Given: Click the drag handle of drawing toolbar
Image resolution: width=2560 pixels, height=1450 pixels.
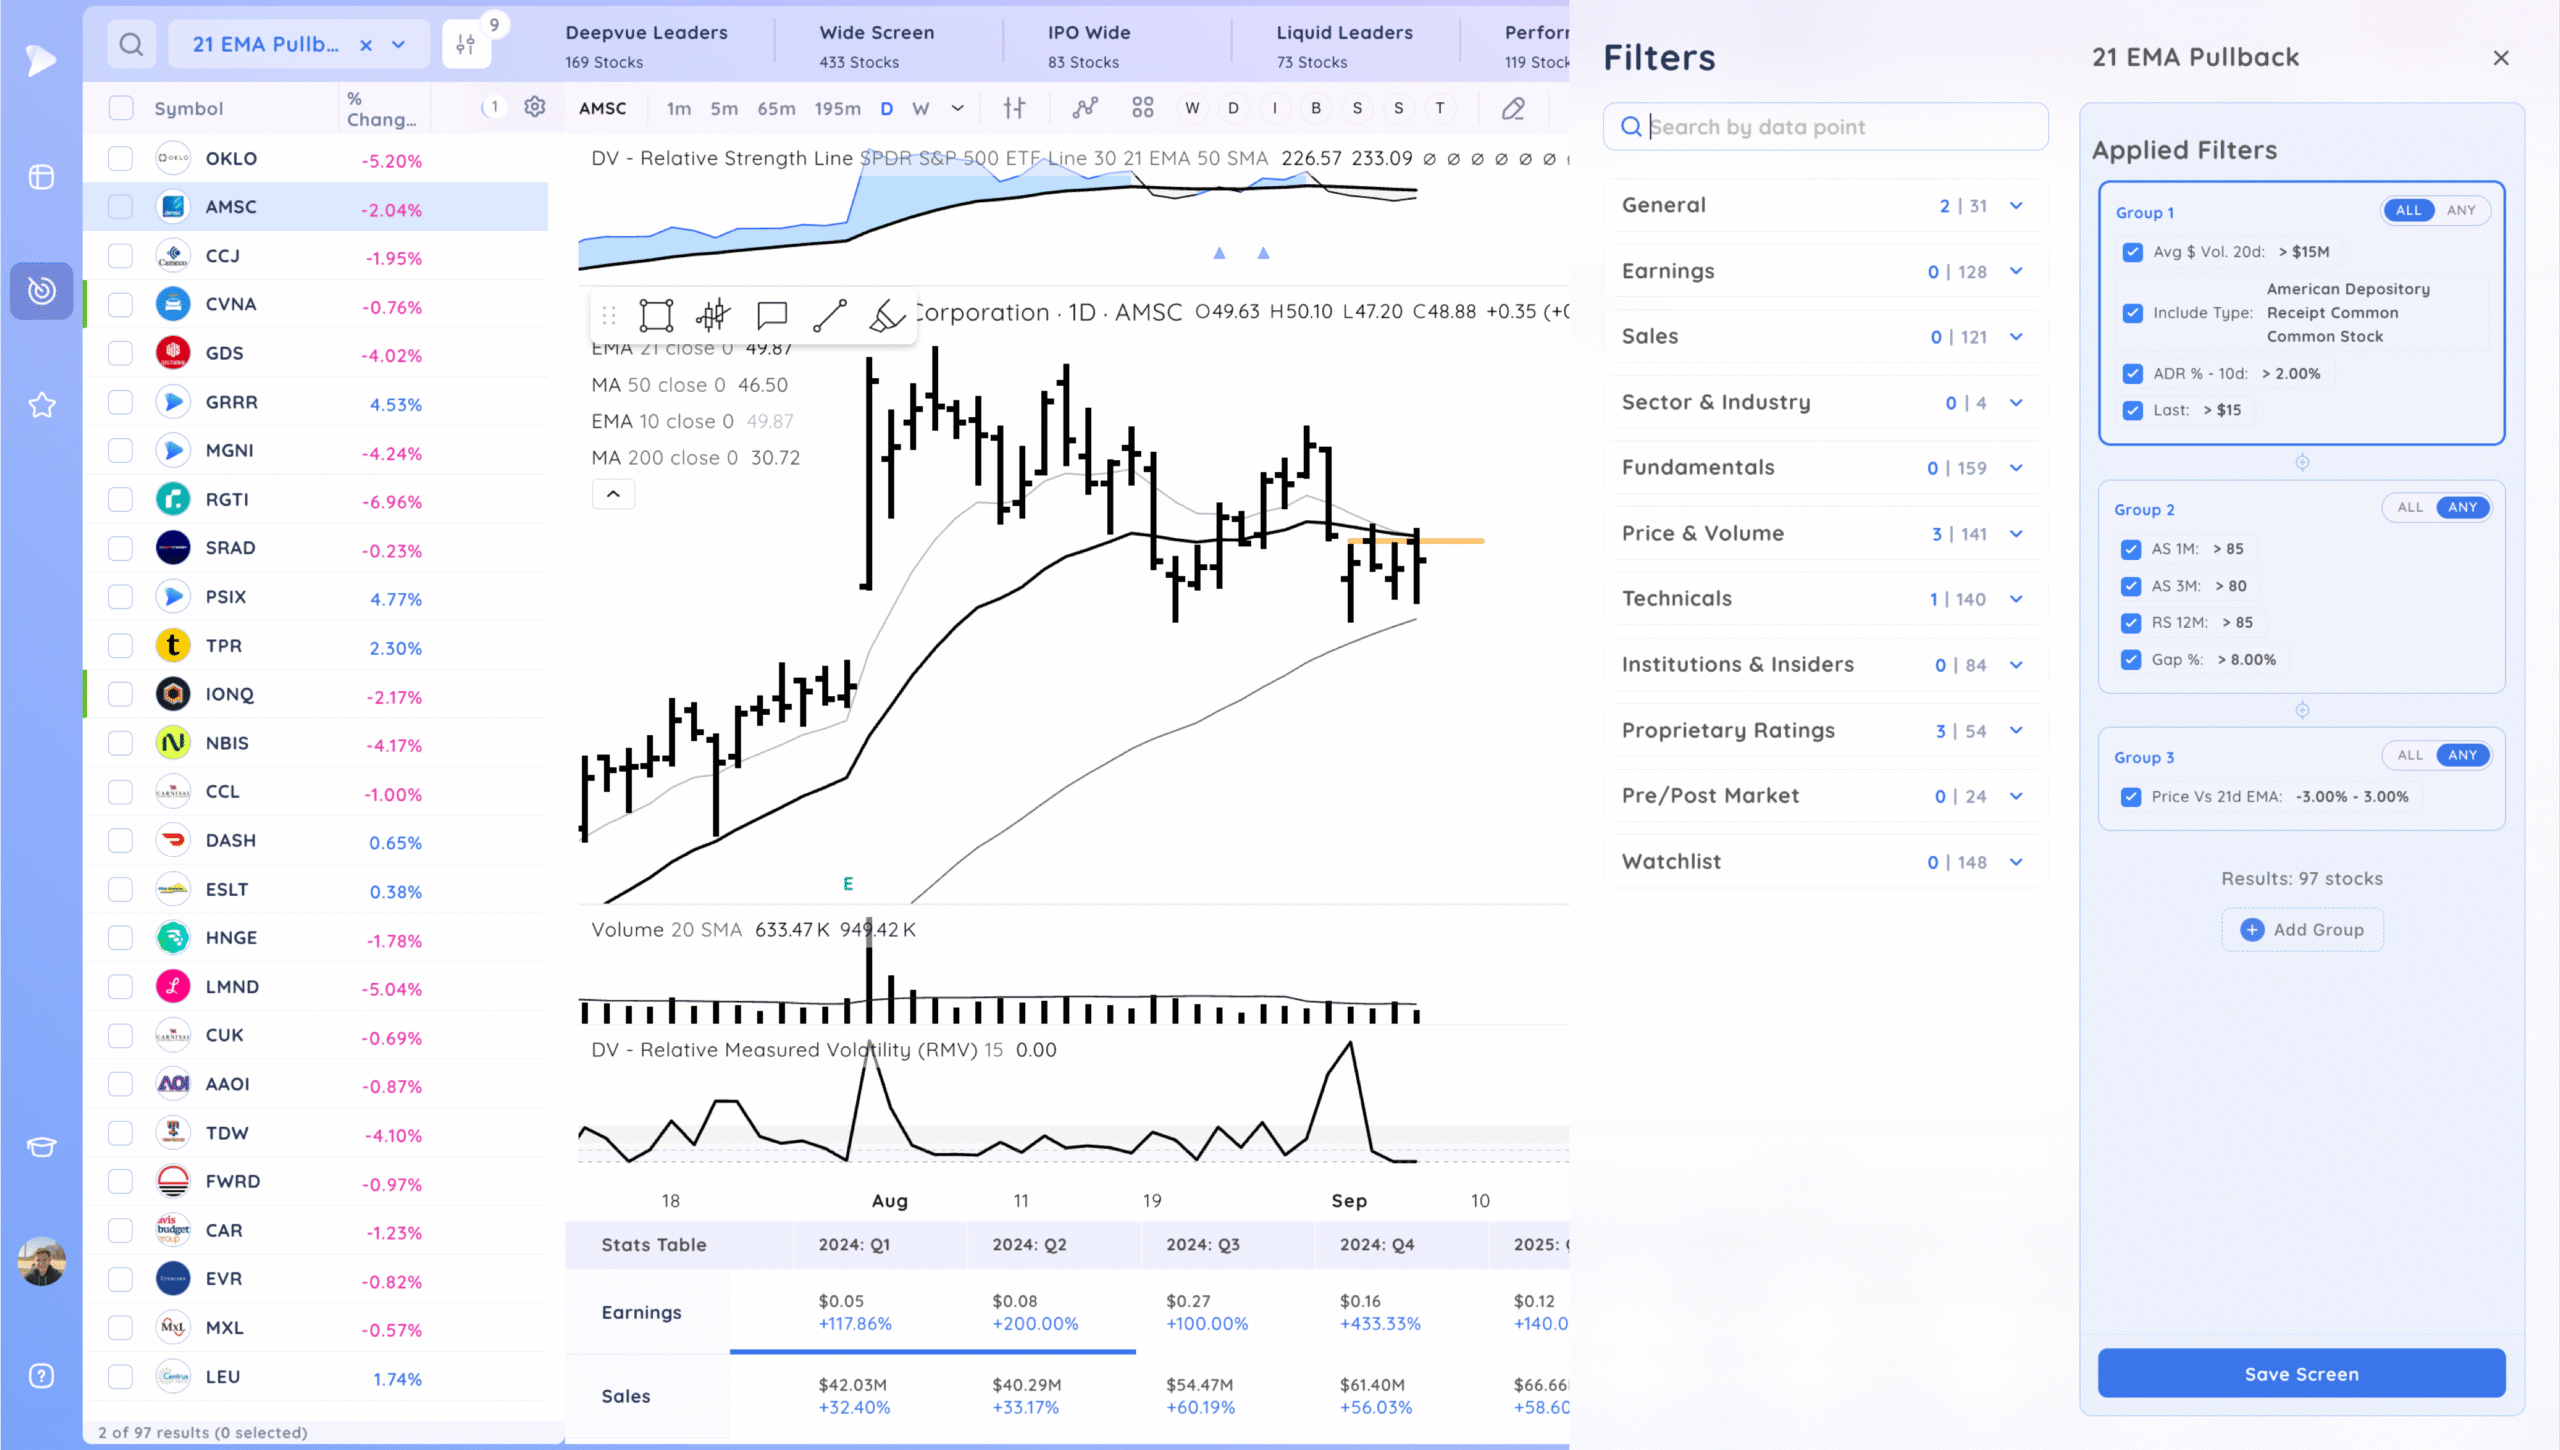Looking at the screenshot, I should click(609, 316).
